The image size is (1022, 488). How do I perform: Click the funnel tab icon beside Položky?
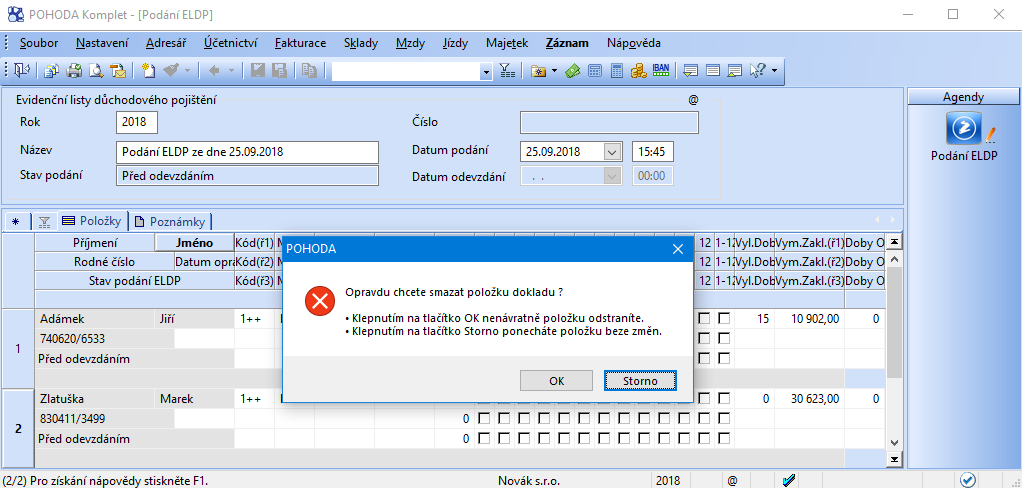click(44, 222)
